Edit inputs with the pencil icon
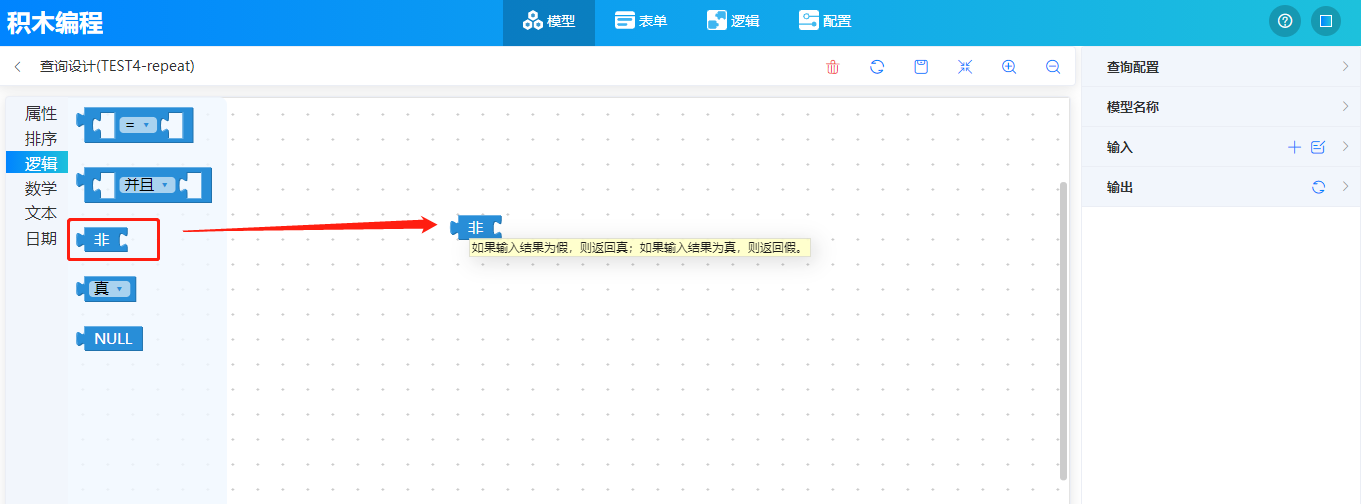This screenshot has width=1361, height=504. click(x=1318, y=147)
